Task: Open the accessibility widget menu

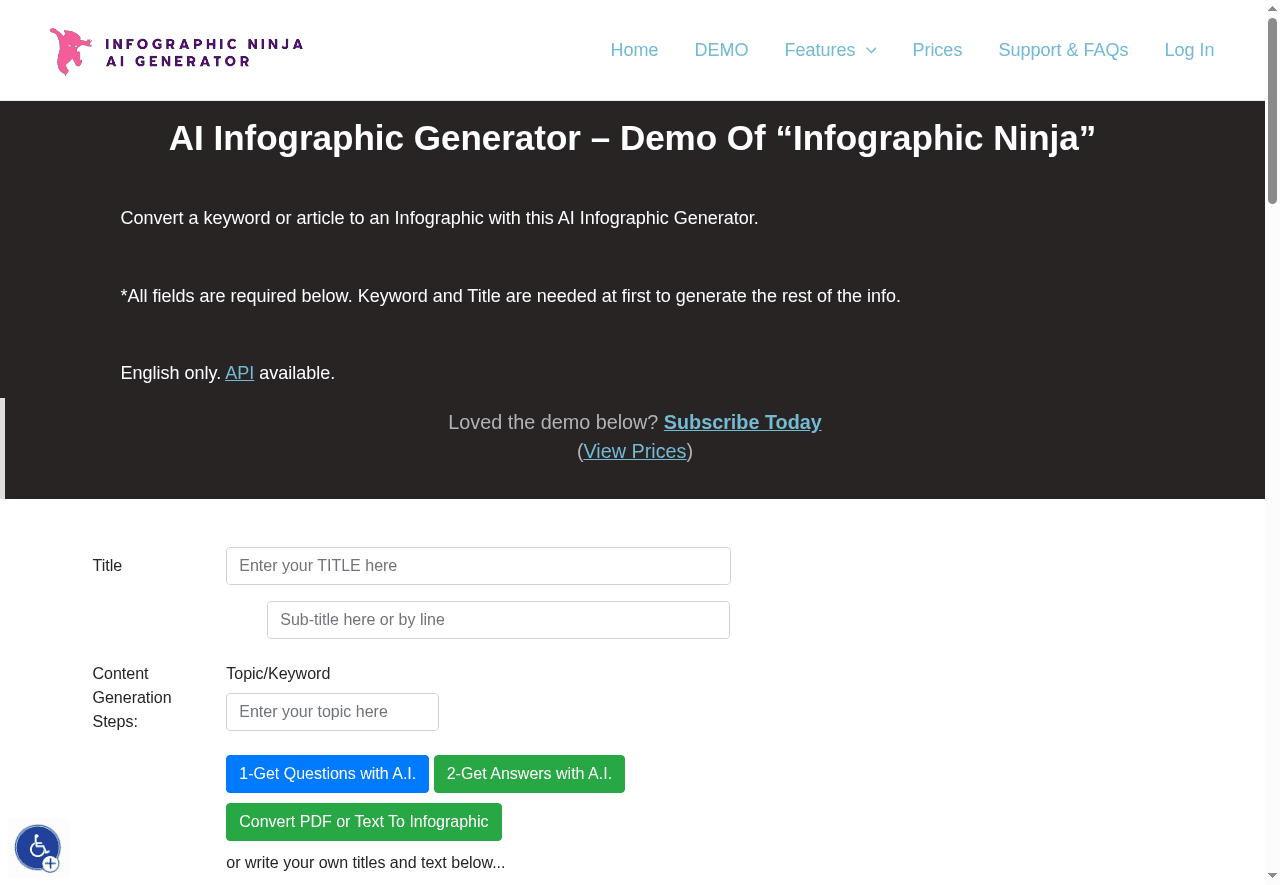Action: 38,847
